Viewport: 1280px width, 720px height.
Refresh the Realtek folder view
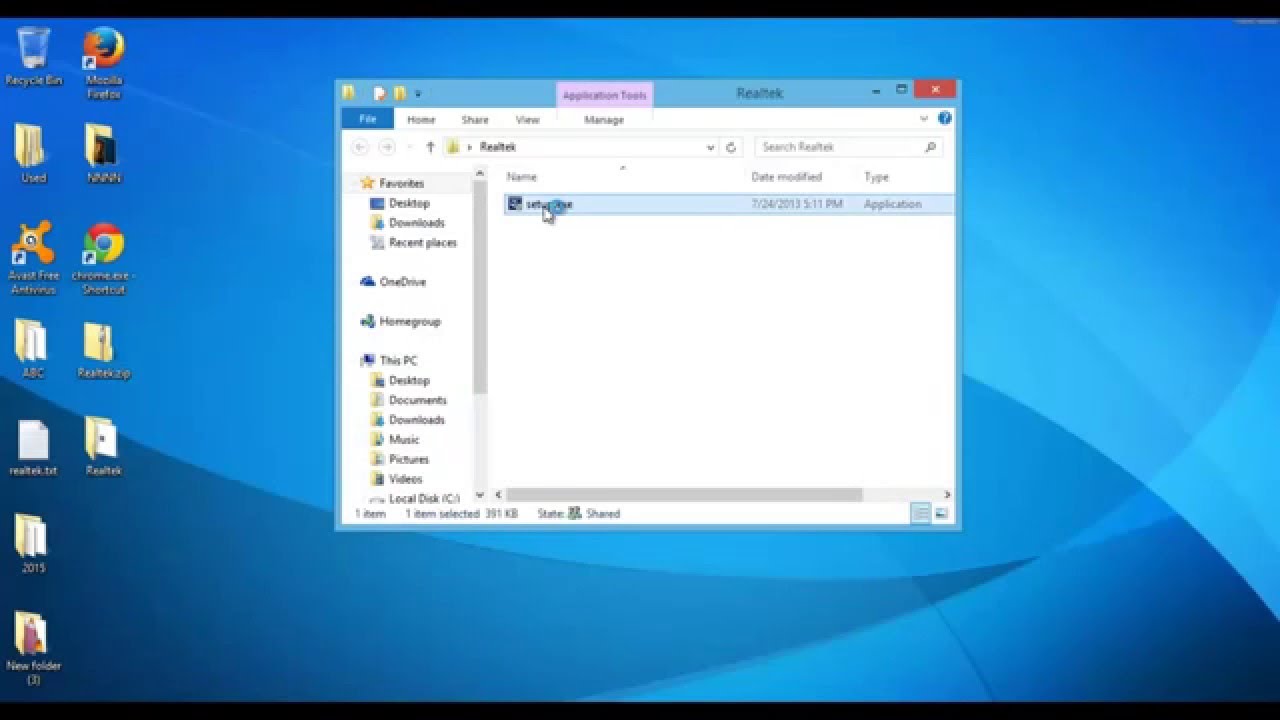pyautogui.click(x=731, y=147)
